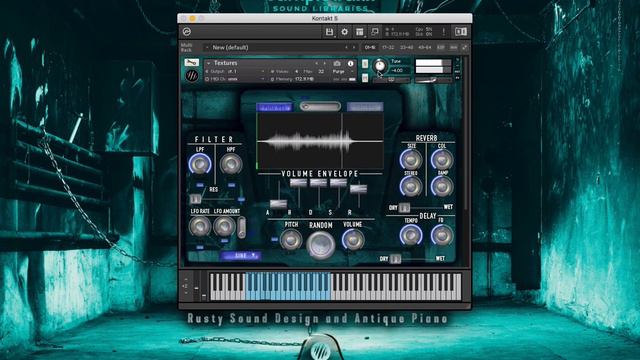
Task: Click the reverb DAMP knob
Action: (x=442, y=186)
